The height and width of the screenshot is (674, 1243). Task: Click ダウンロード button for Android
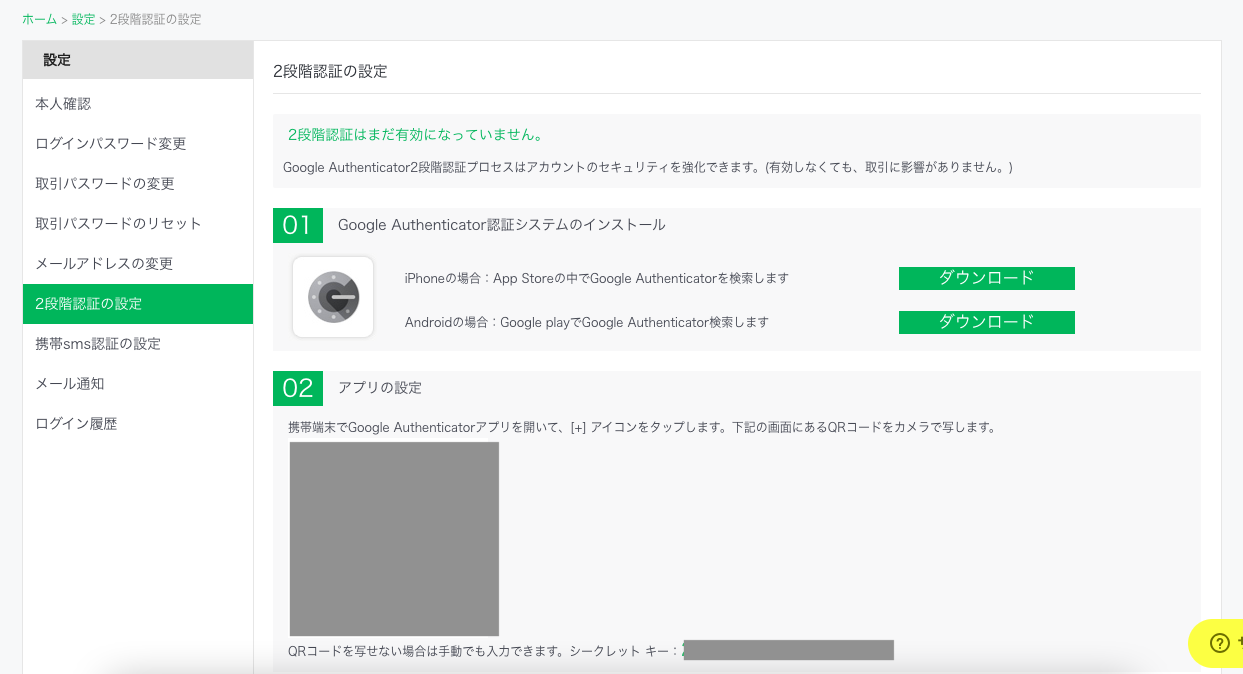pos(987,322)
